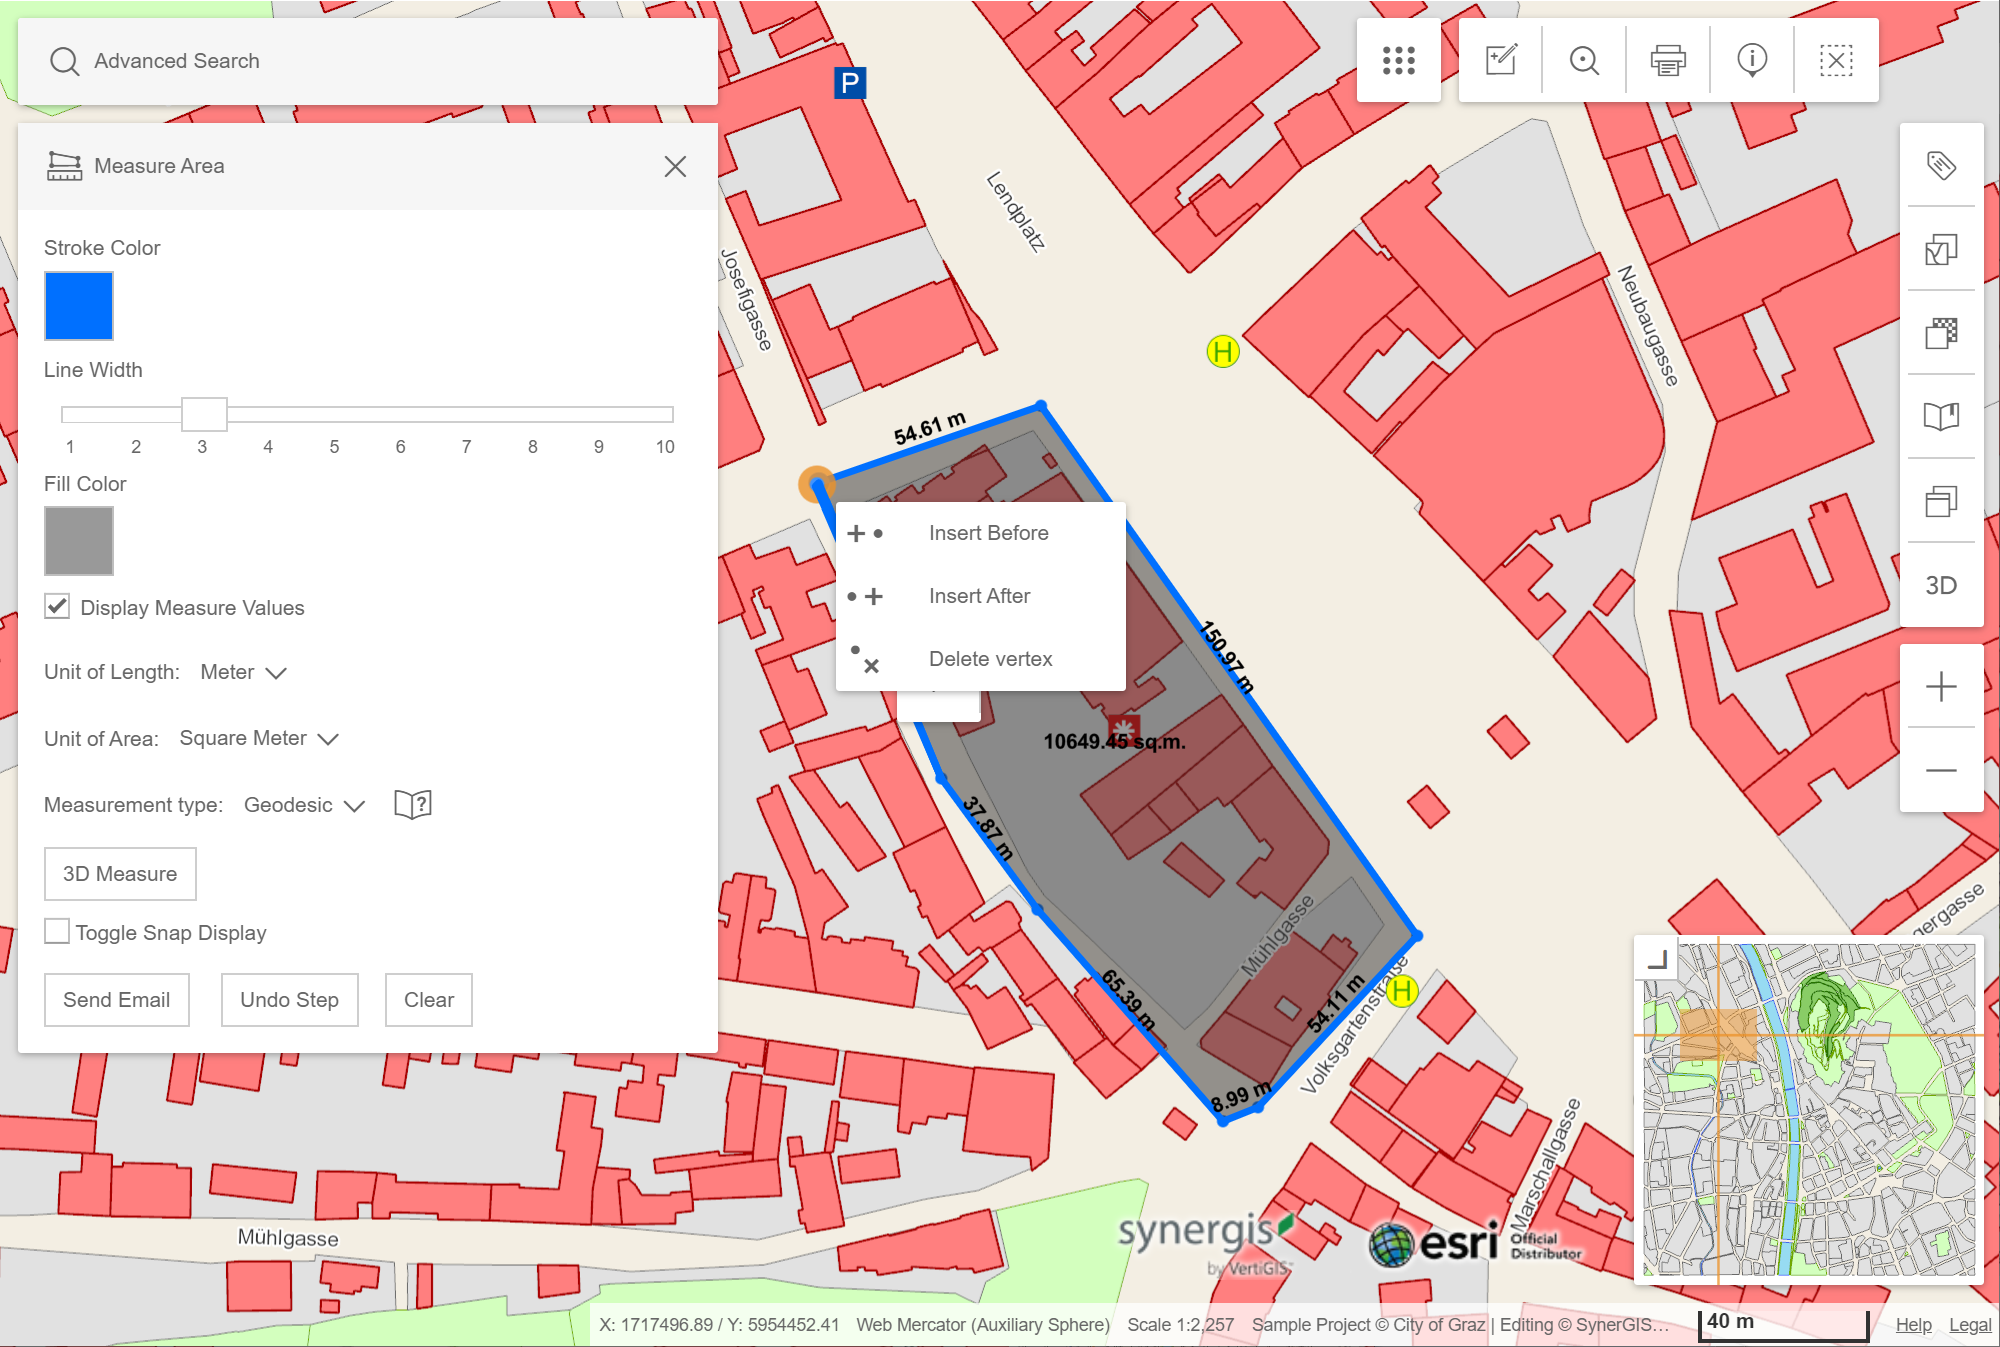Switch map to 3D view

pos(1941,586)
